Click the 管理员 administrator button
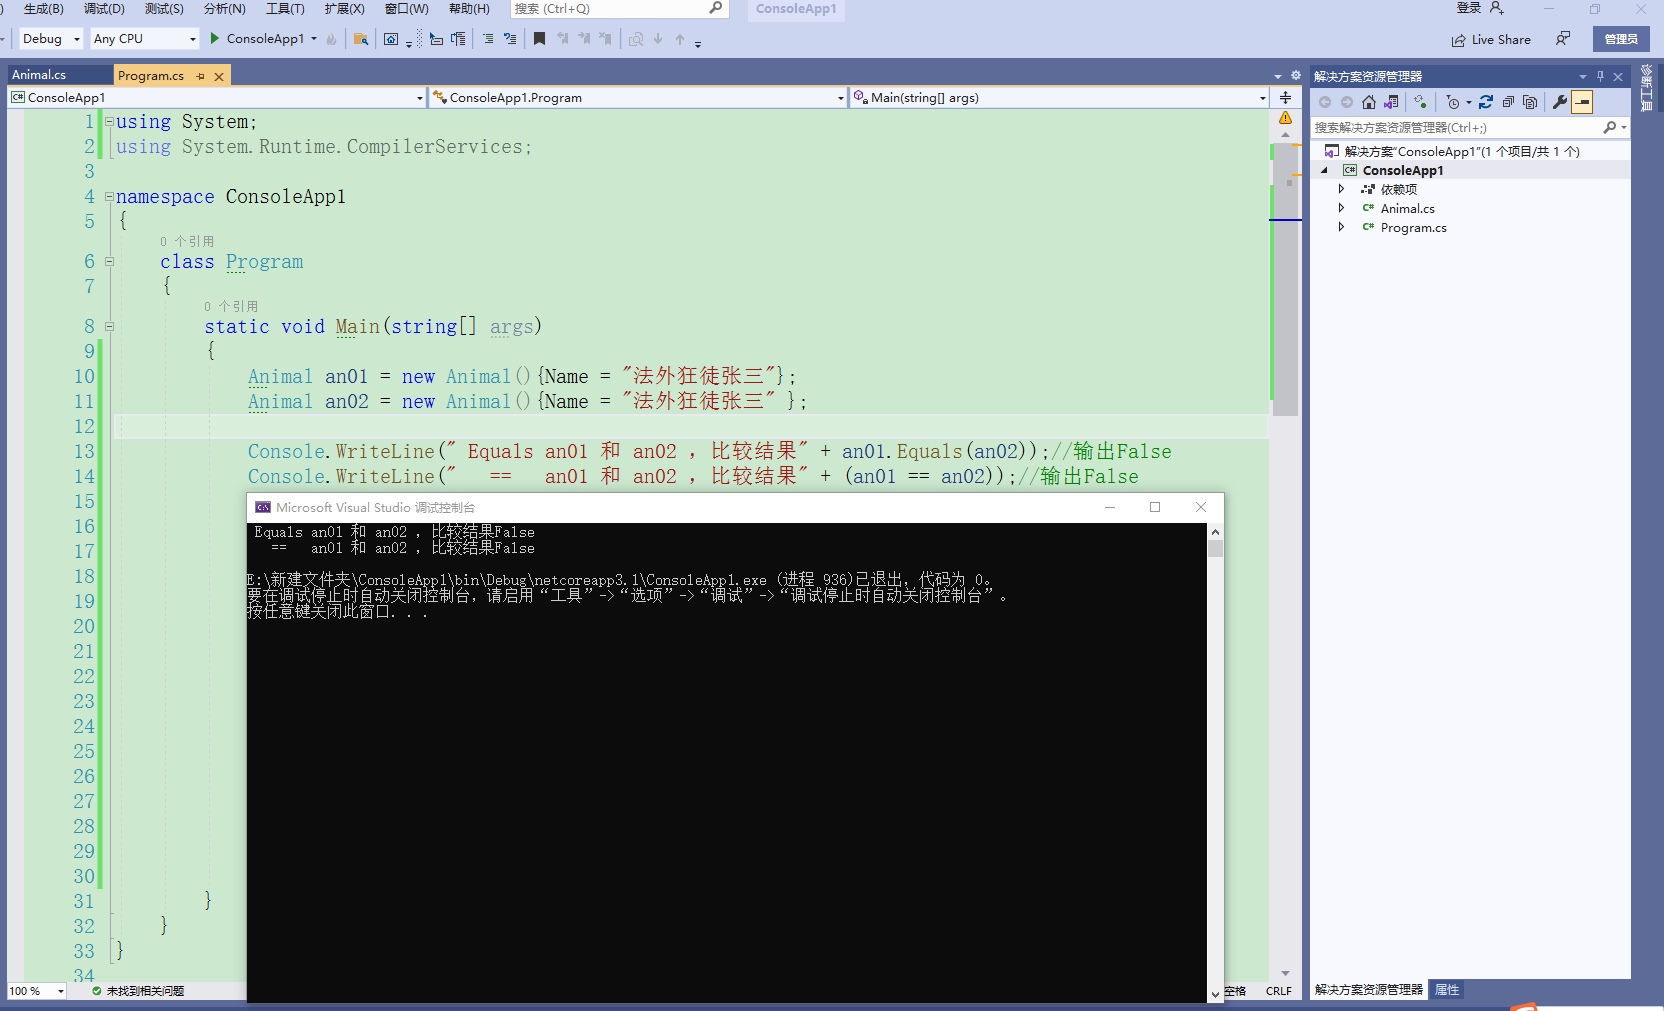1664x1011 pixels. [1621, 39]
